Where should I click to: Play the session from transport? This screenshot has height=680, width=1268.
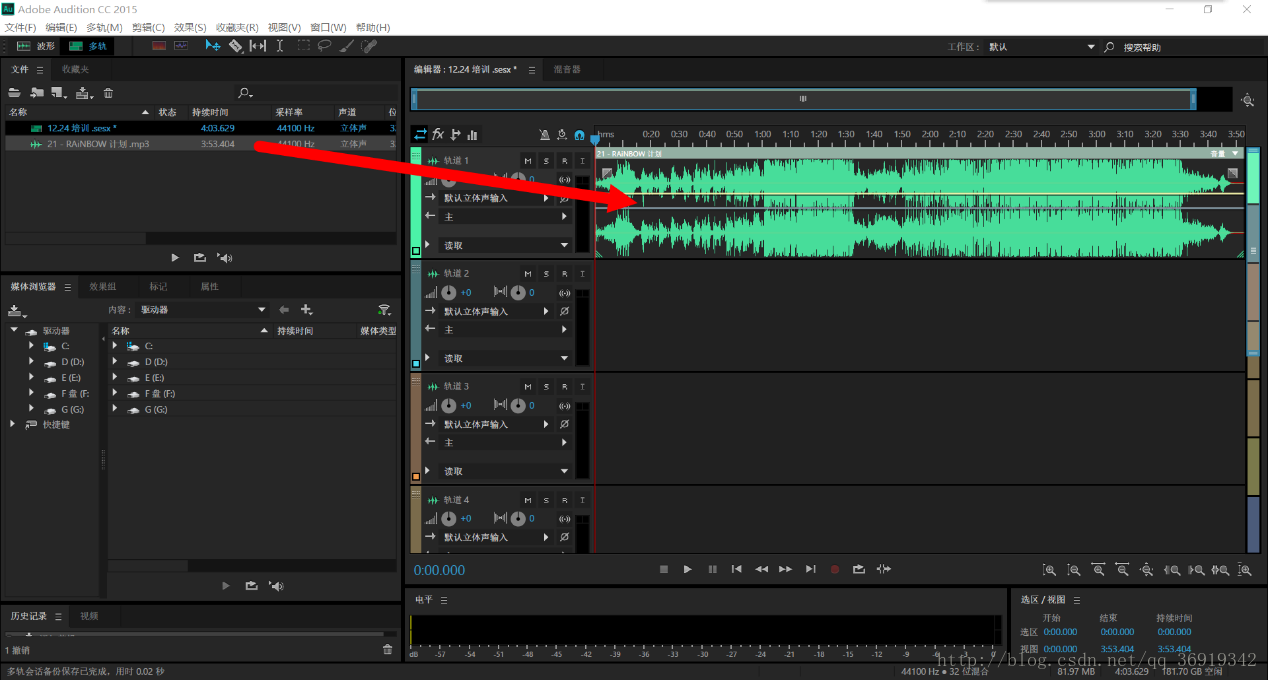687,569
